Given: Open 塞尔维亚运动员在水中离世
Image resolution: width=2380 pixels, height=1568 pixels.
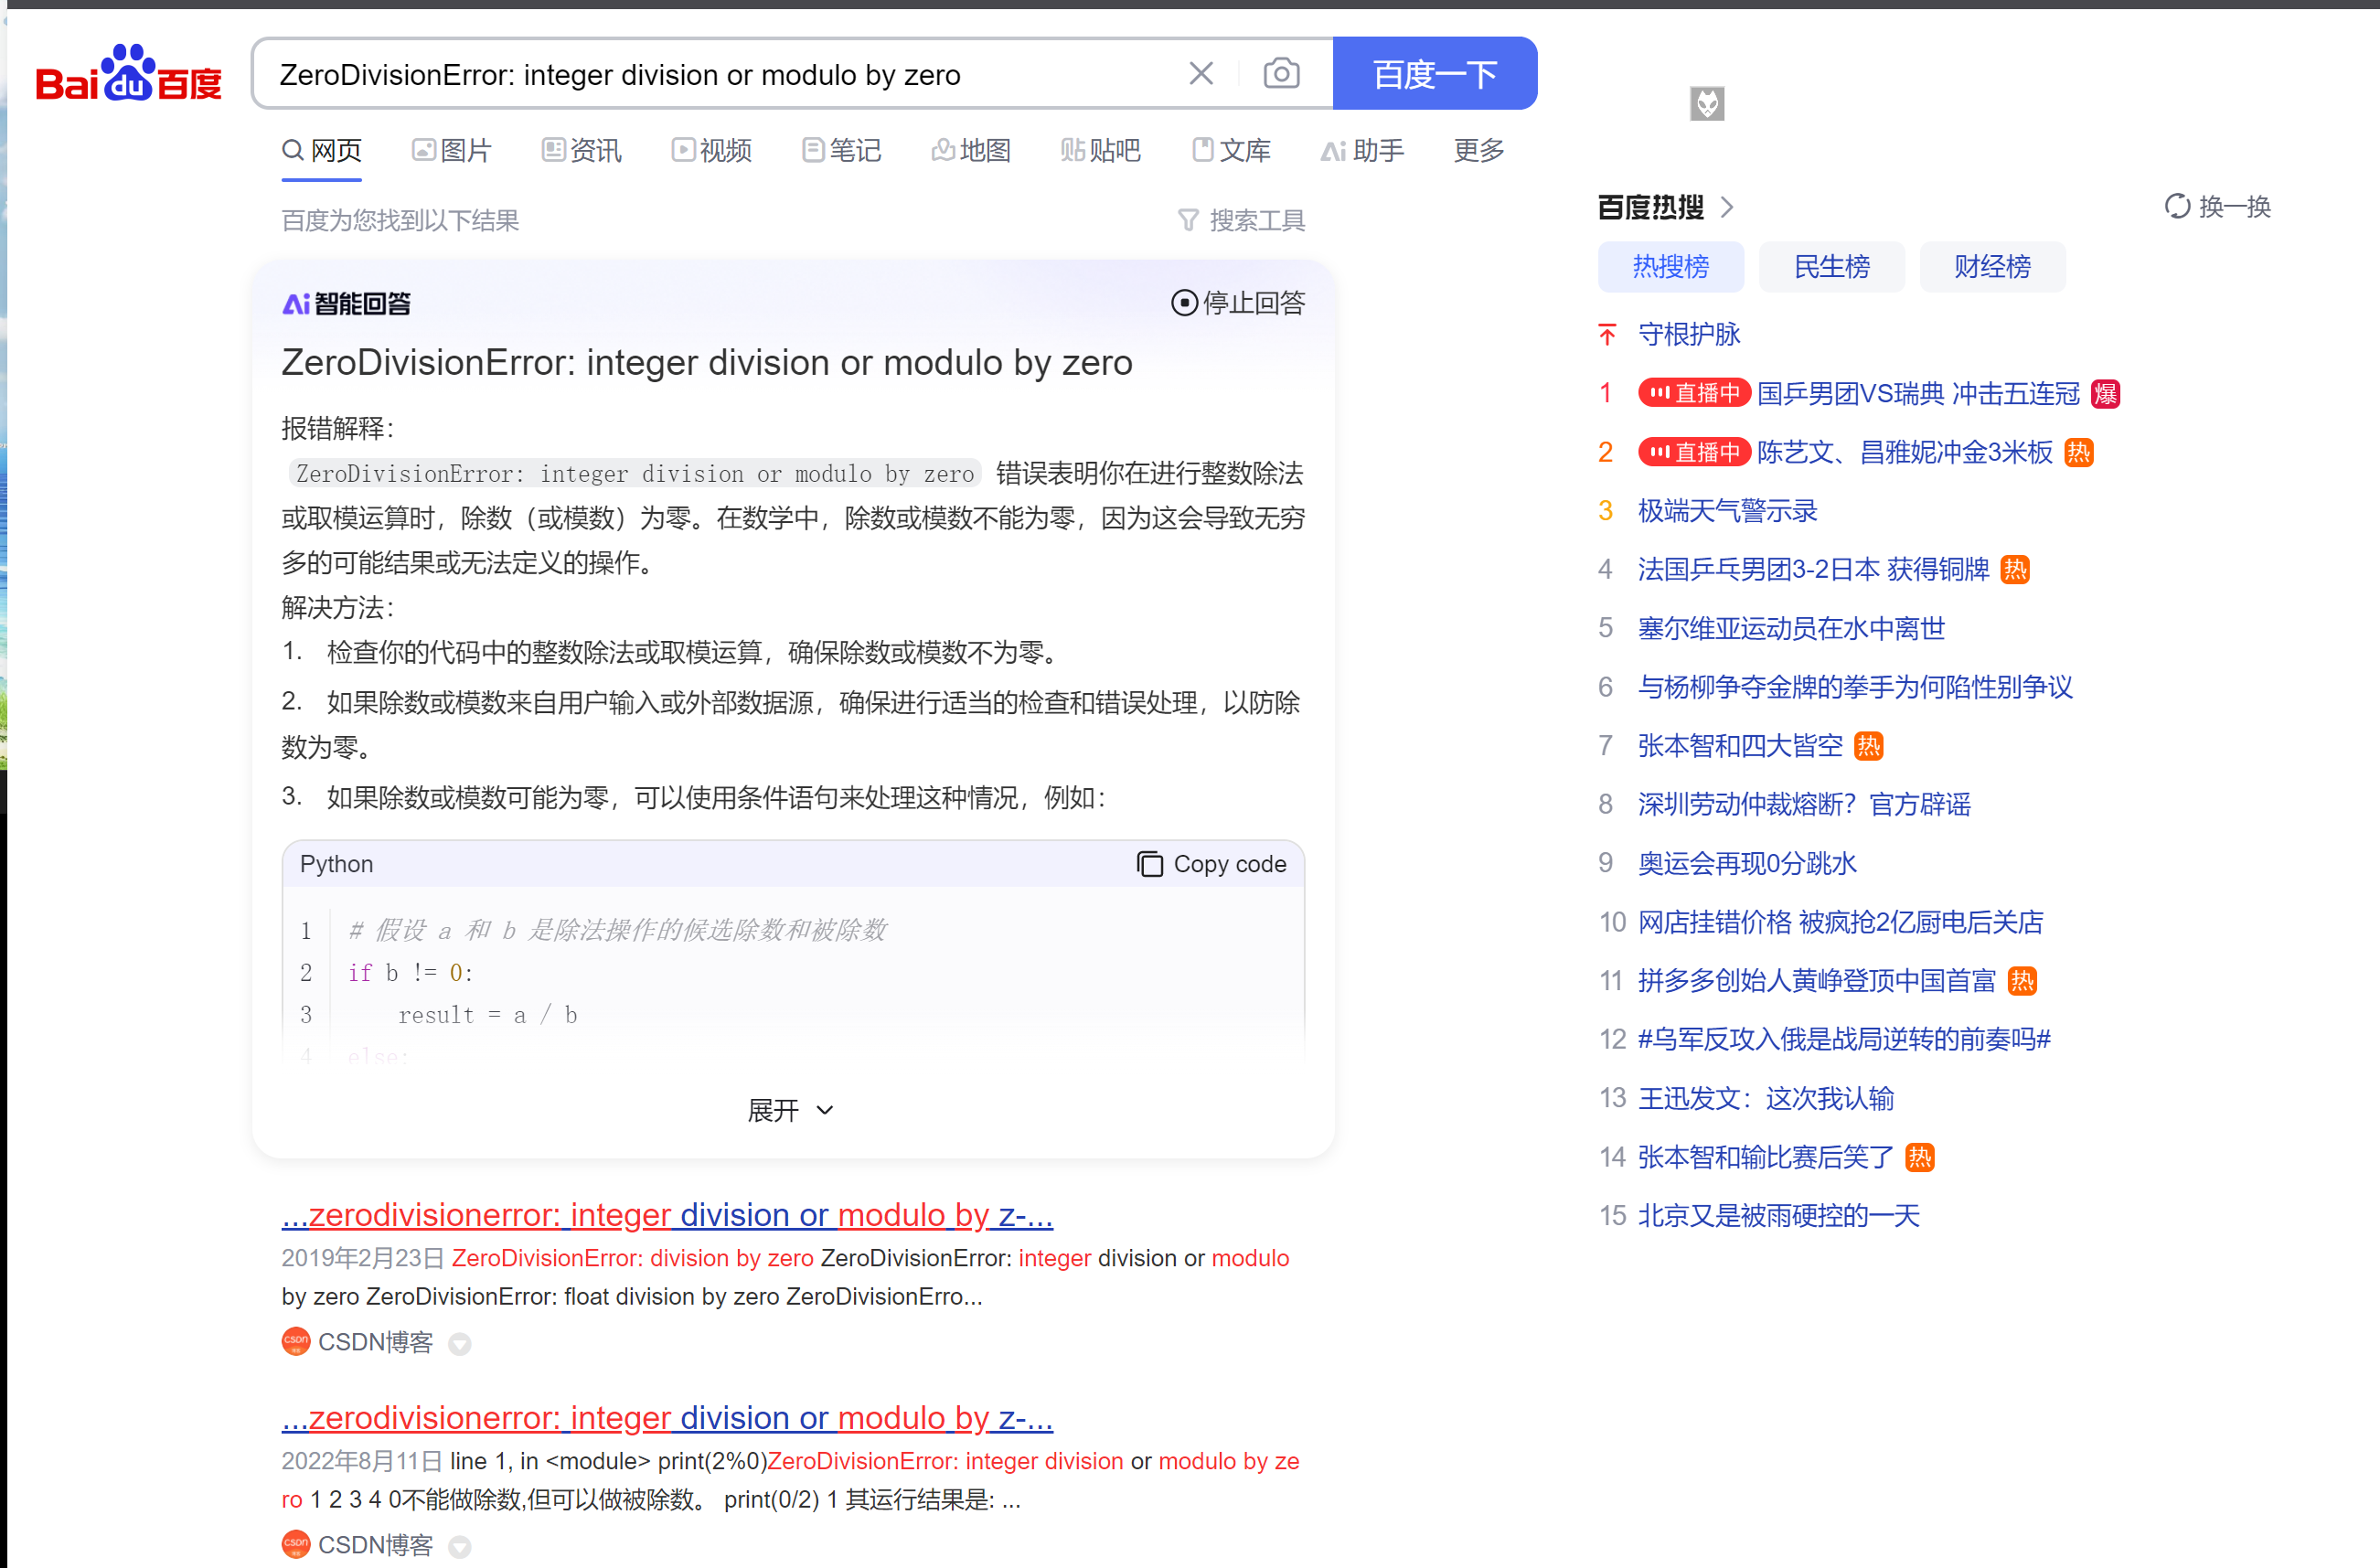Looking at the screenshot, I should tap(1791, 628).
